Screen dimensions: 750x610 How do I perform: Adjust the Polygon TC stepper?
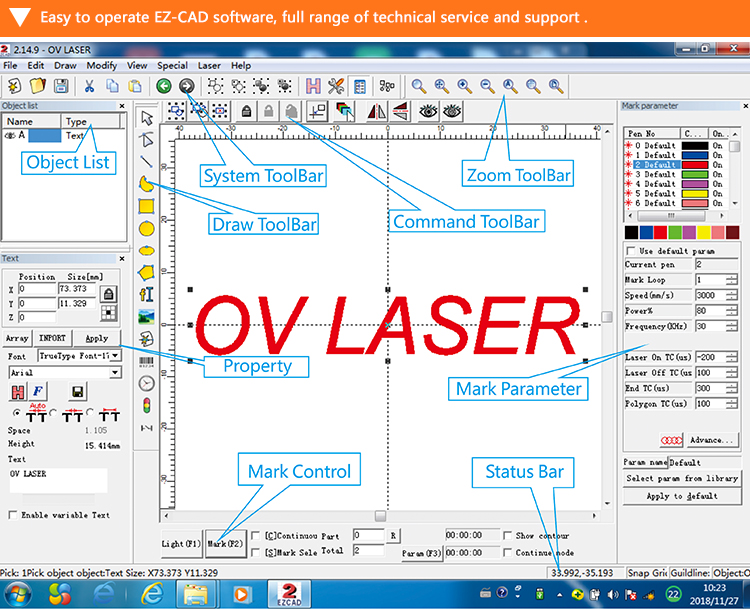coord(731,404)
